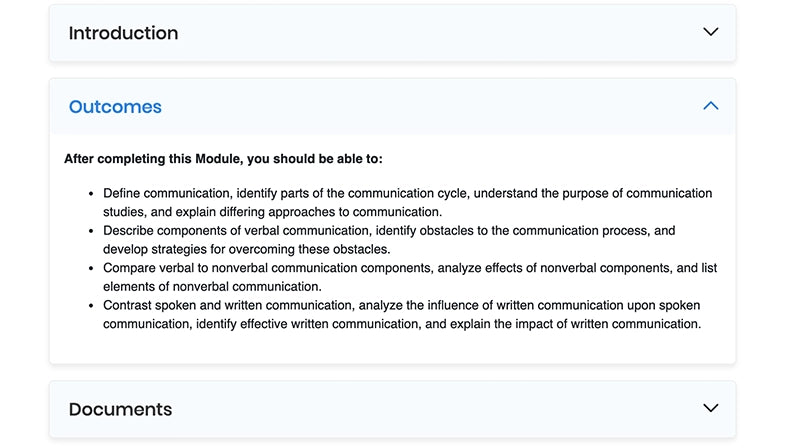
Task: Click the bullet dot before 'Describe components'
Action: (91, 231)
